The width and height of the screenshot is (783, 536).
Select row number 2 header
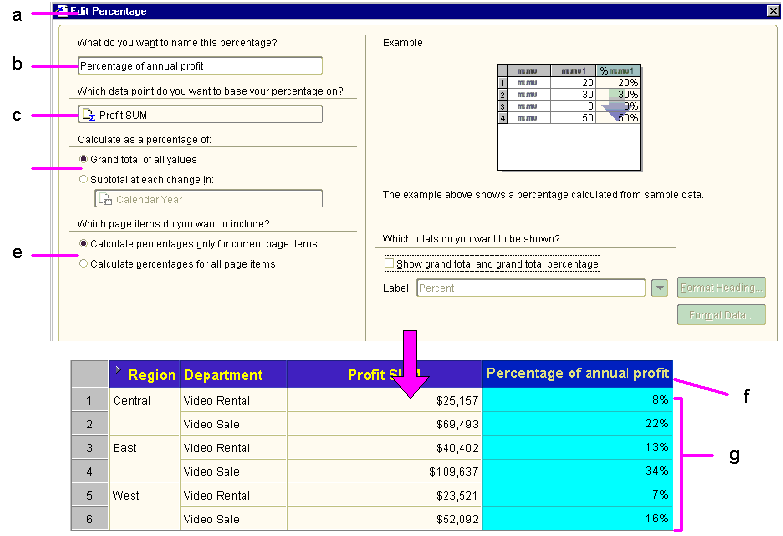(89, 424)
